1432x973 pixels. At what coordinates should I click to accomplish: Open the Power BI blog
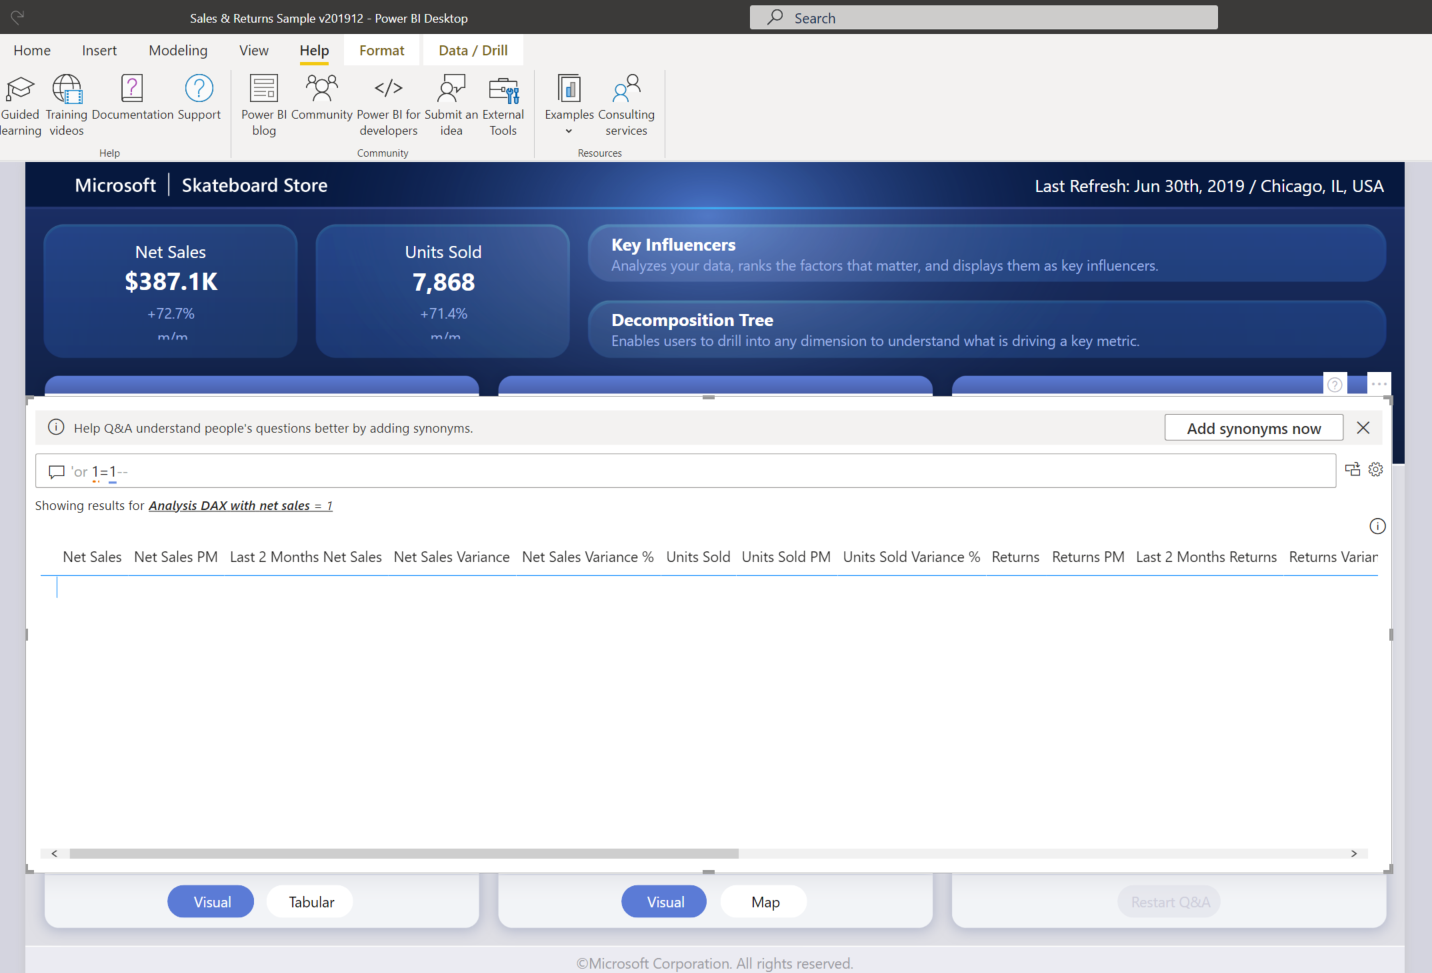tap(264, 105)
